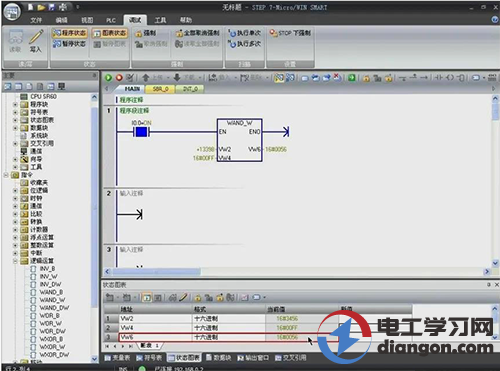
Task: Click the lock force icon in status chart toolbar
Action: click(198, 297)
